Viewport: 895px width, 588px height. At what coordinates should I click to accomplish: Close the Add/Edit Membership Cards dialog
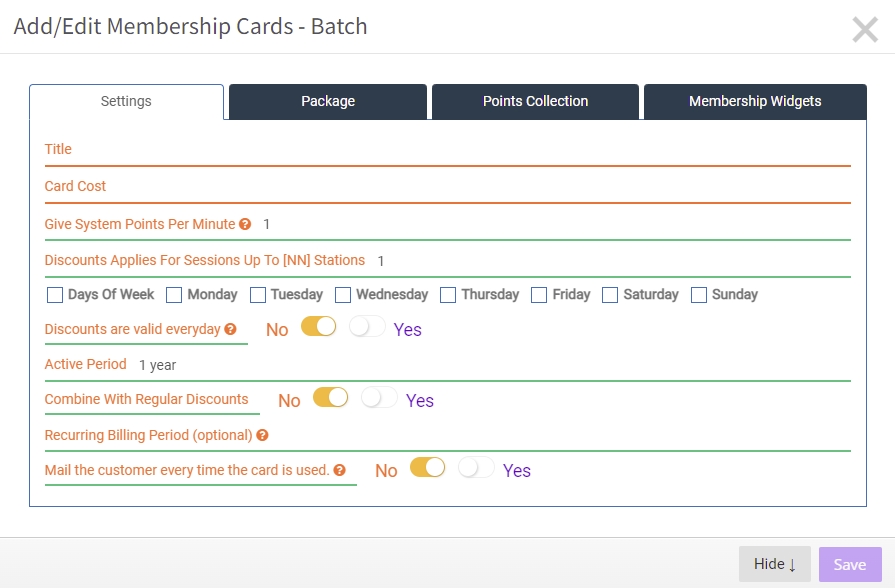pos(865,30)
